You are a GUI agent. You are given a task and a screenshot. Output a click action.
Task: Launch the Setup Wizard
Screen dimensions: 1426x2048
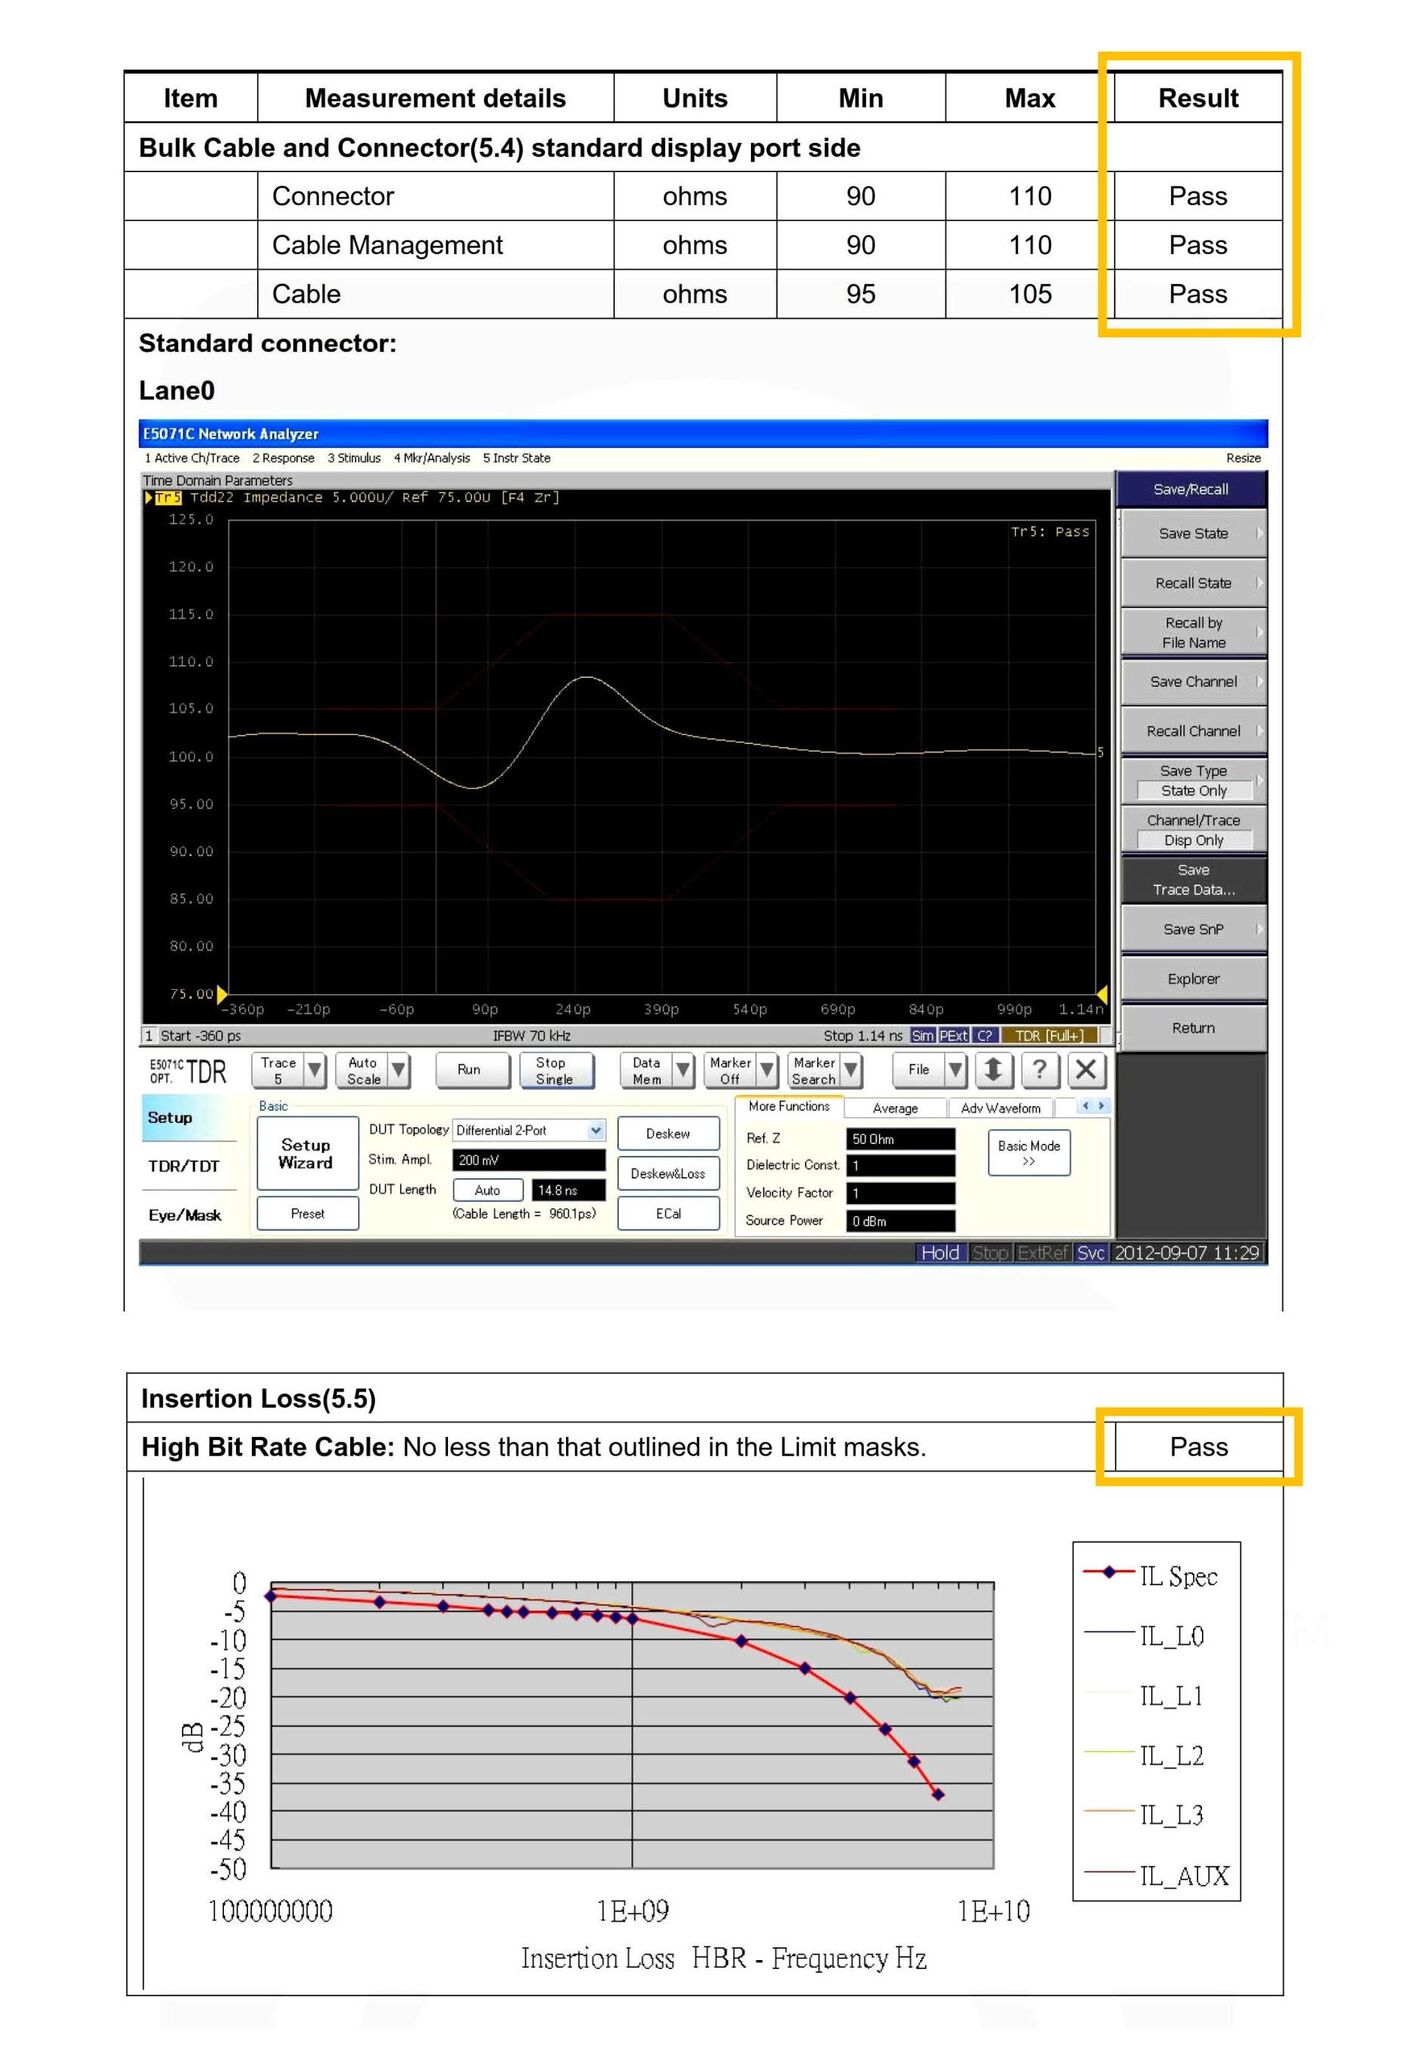pos(307,1153)
